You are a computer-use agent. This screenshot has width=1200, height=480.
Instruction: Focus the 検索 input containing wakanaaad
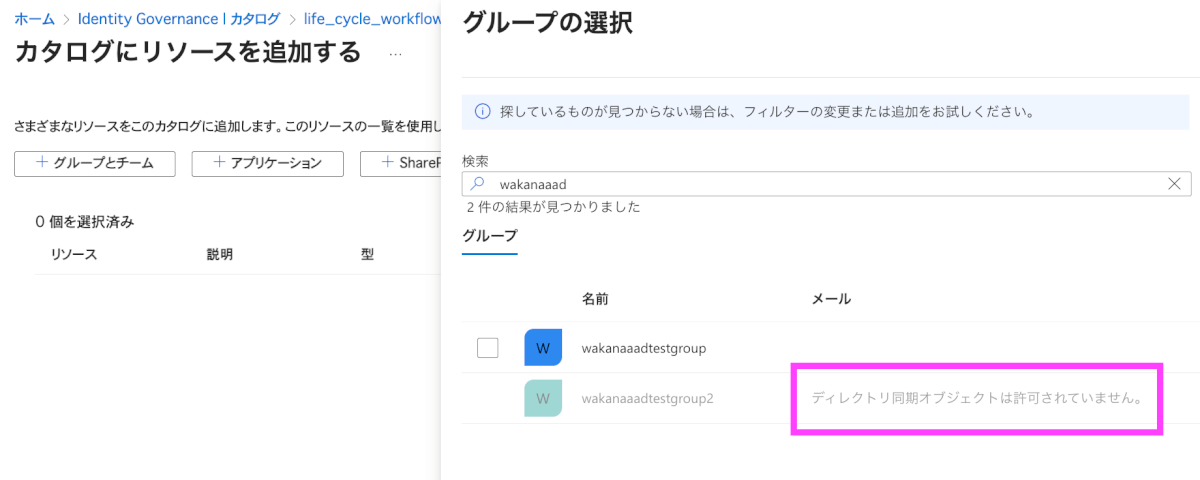pyautogui.click(x=820, y=184)
